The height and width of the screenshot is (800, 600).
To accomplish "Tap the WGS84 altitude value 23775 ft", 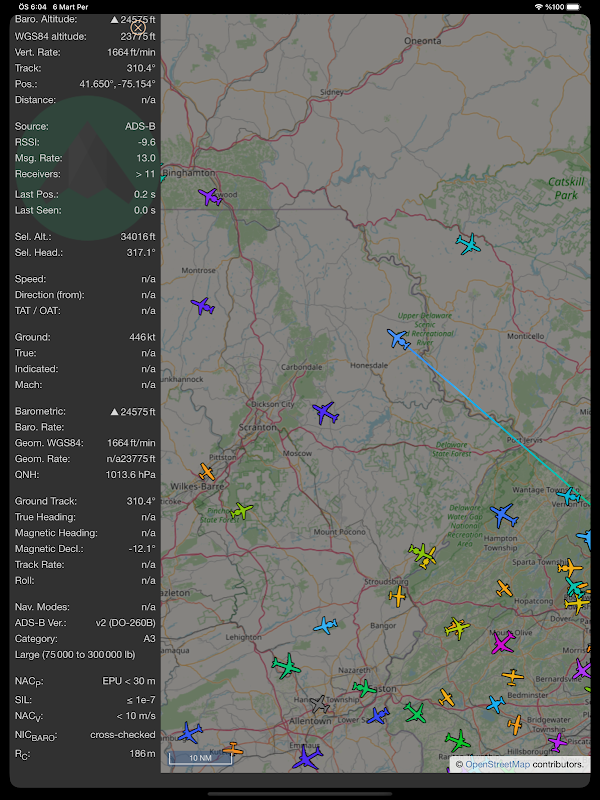I will pyautogui.click(x=138, y=36).
